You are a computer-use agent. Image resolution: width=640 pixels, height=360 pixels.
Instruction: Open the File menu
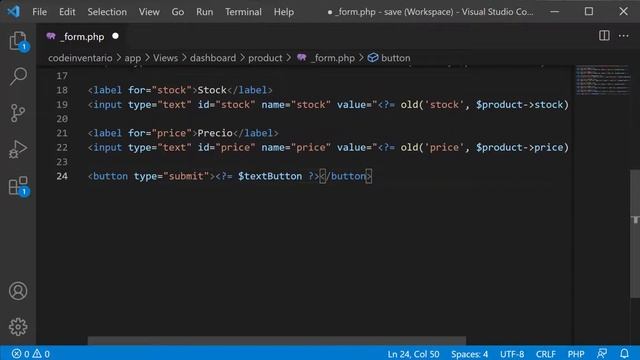(40, 12)
